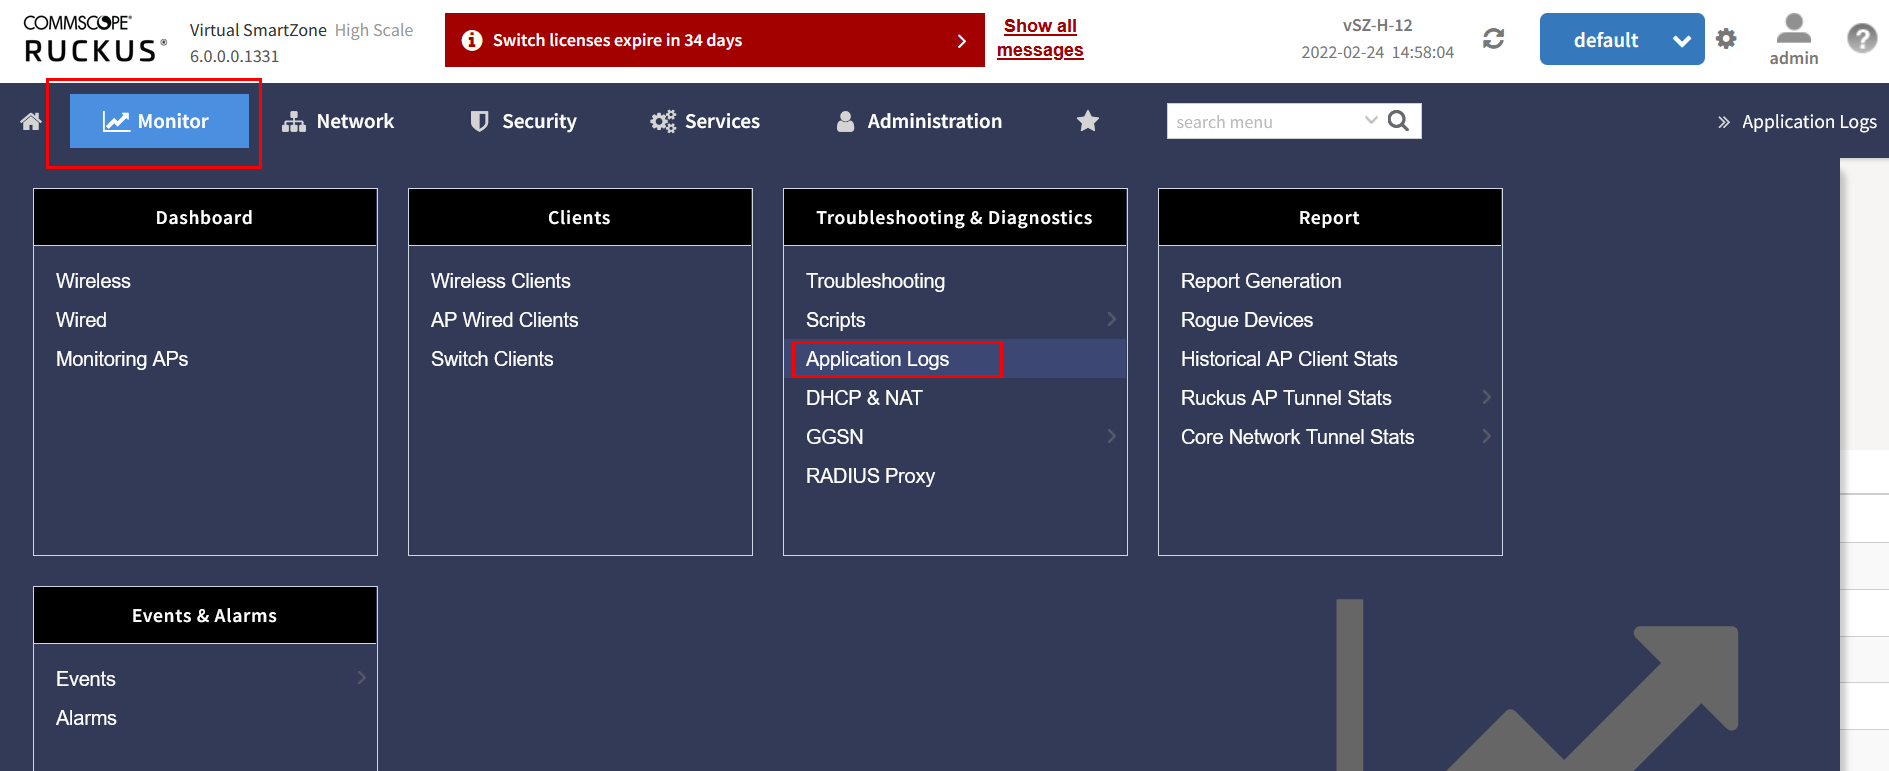Open Core Network Tunnel Stats entry

coord(1297,437)
